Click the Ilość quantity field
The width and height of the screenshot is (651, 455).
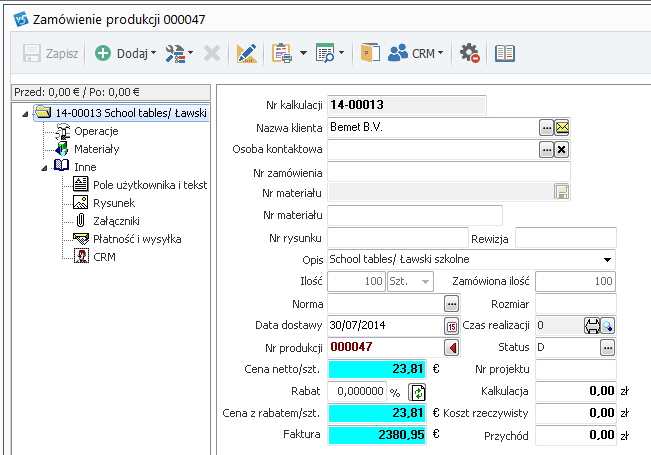tap(356, 281)
